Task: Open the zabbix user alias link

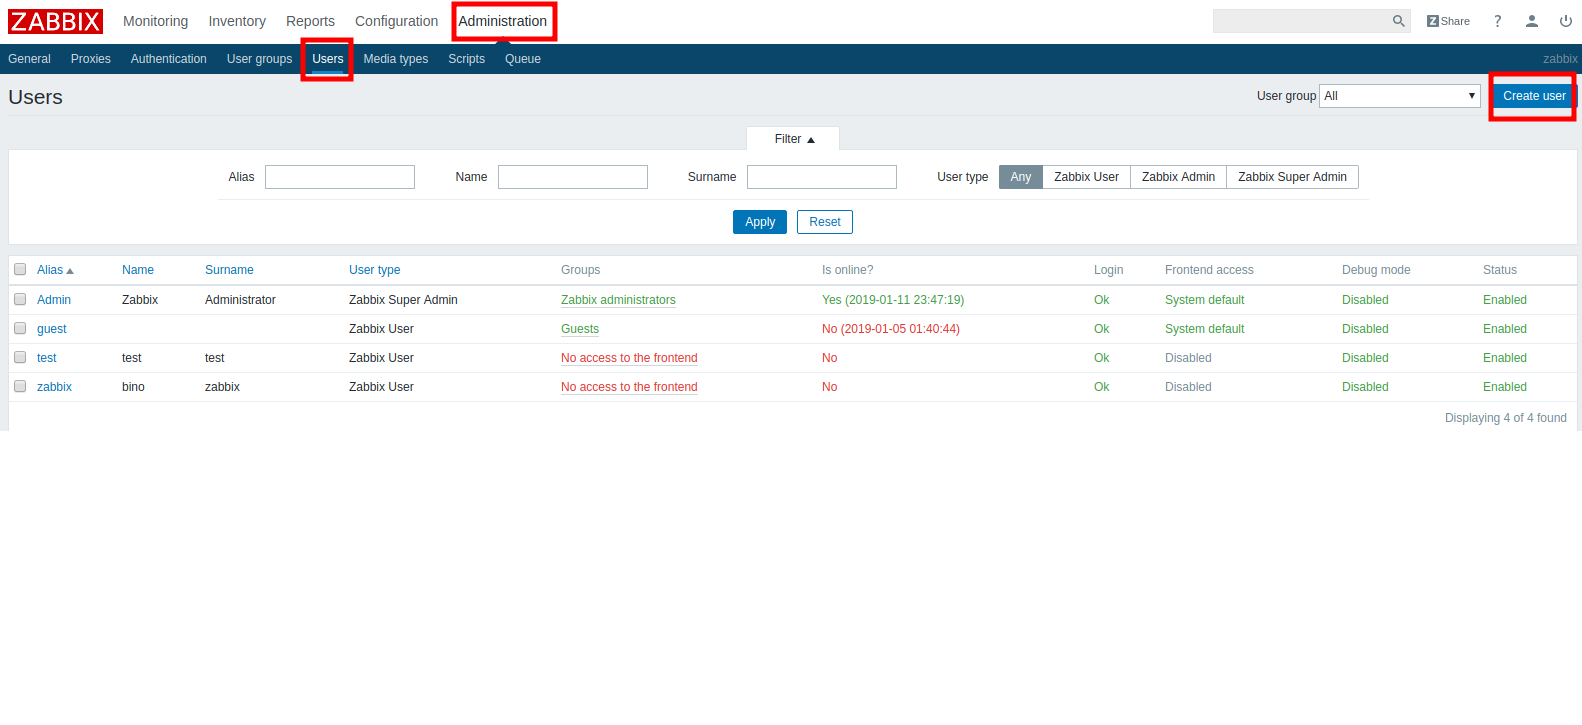Action: pos(54,387)
